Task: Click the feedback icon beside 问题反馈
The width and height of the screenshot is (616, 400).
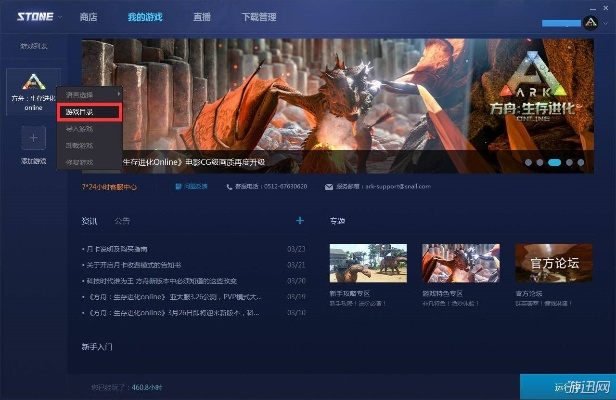Action: coord(178,186)
